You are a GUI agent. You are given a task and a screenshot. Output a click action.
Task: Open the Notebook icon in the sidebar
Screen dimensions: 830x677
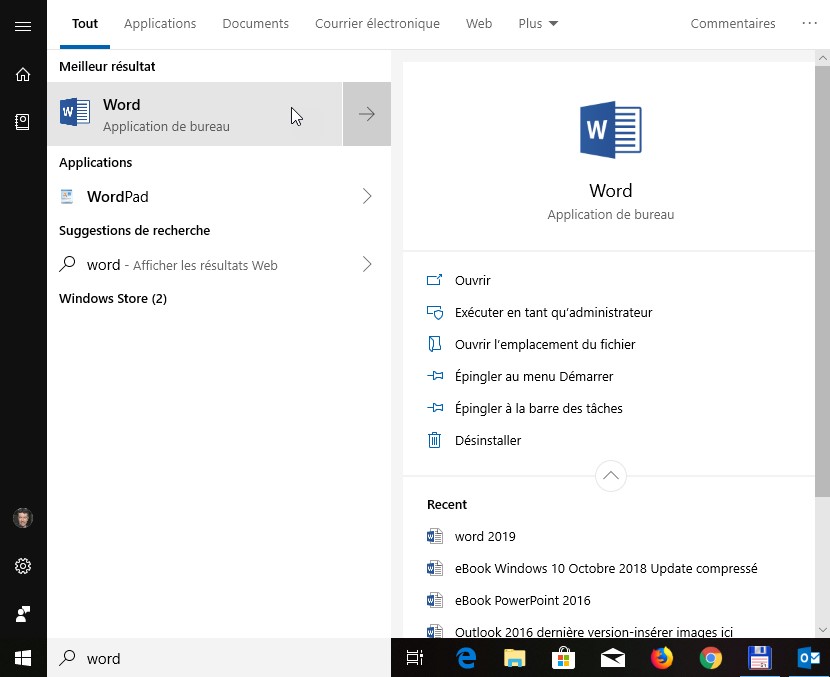point(22,121)
